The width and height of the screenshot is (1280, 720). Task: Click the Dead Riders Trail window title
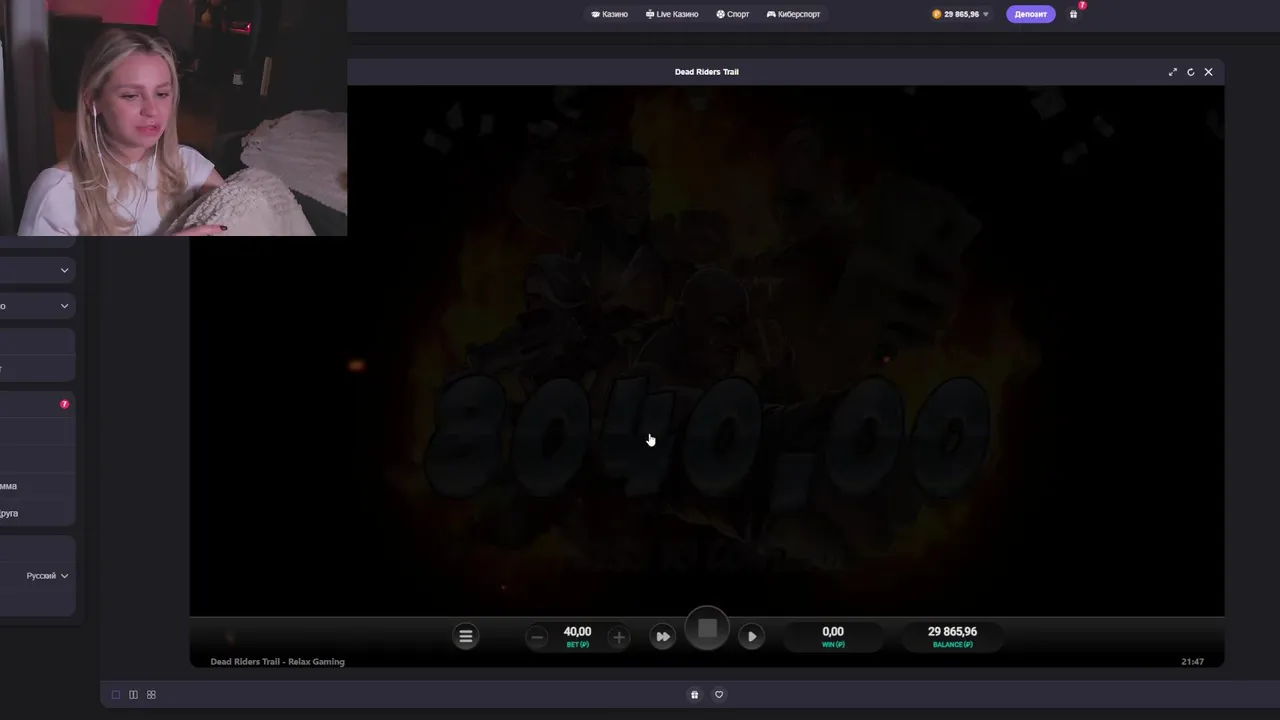coord(707,72)
